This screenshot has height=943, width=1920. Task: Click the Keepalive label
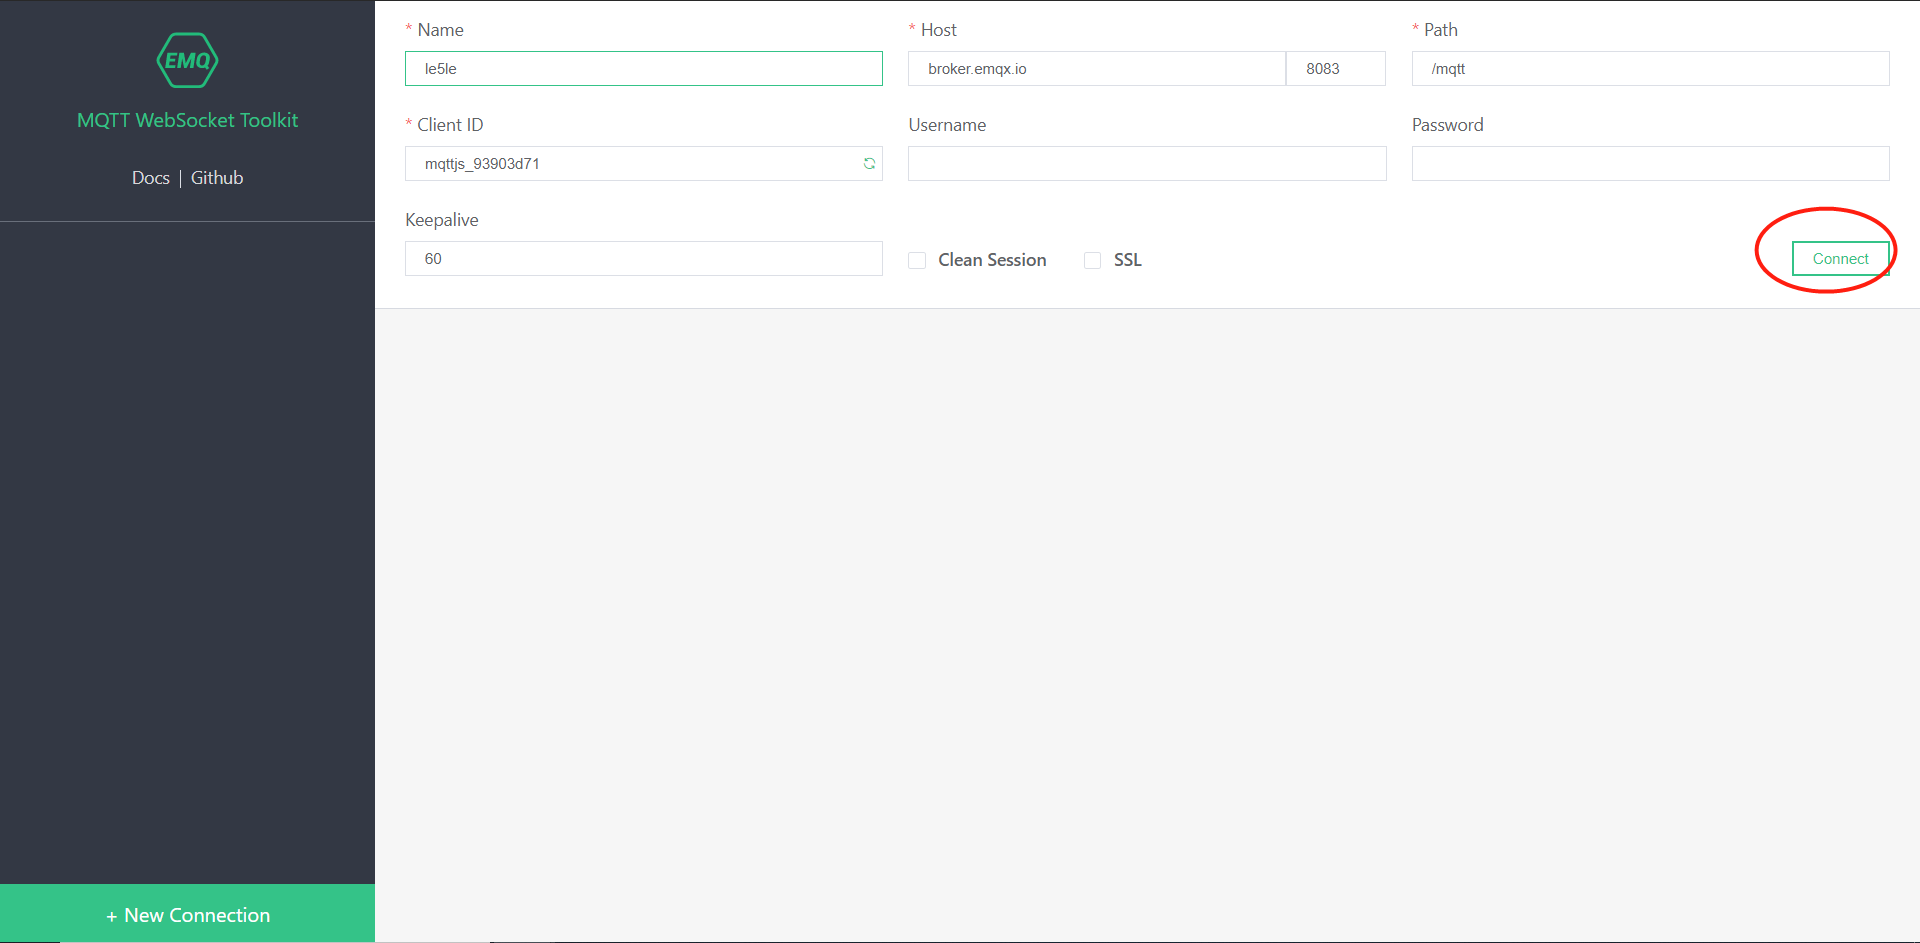pos(442,220)
